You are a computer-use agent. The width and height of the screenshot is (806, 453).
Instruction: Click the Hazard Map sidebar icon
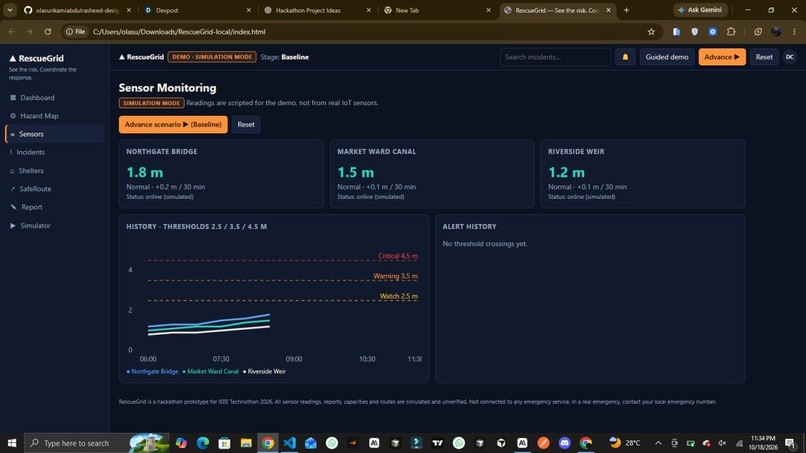[13, 116]
